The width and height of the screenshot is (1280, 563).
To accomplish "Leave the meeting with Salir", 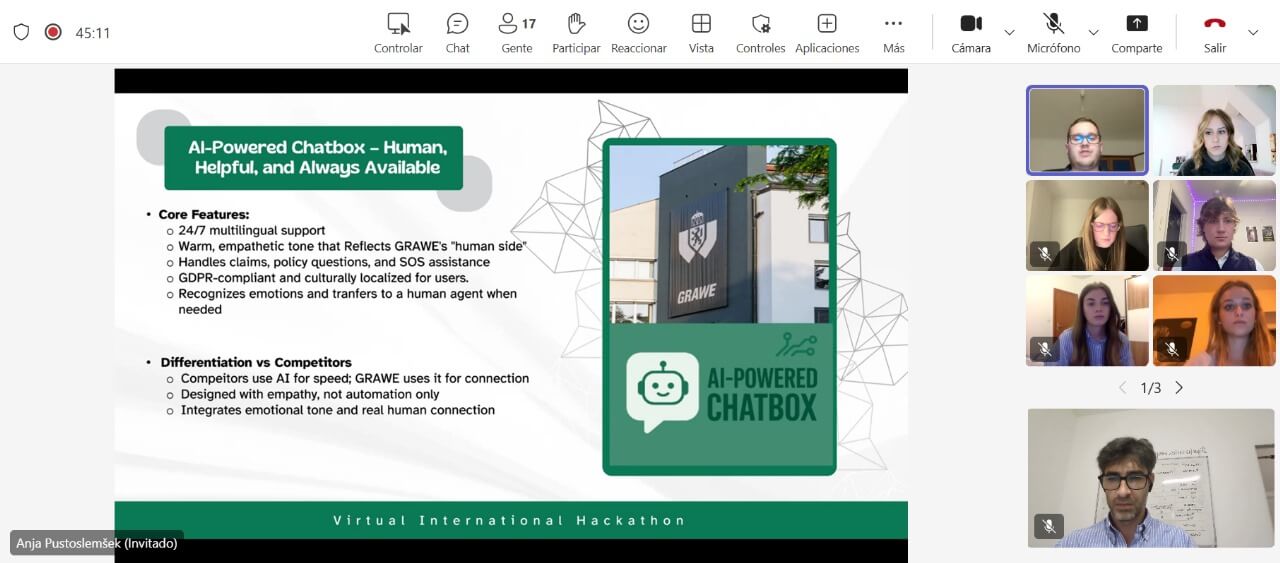I will pos(1215,32).
